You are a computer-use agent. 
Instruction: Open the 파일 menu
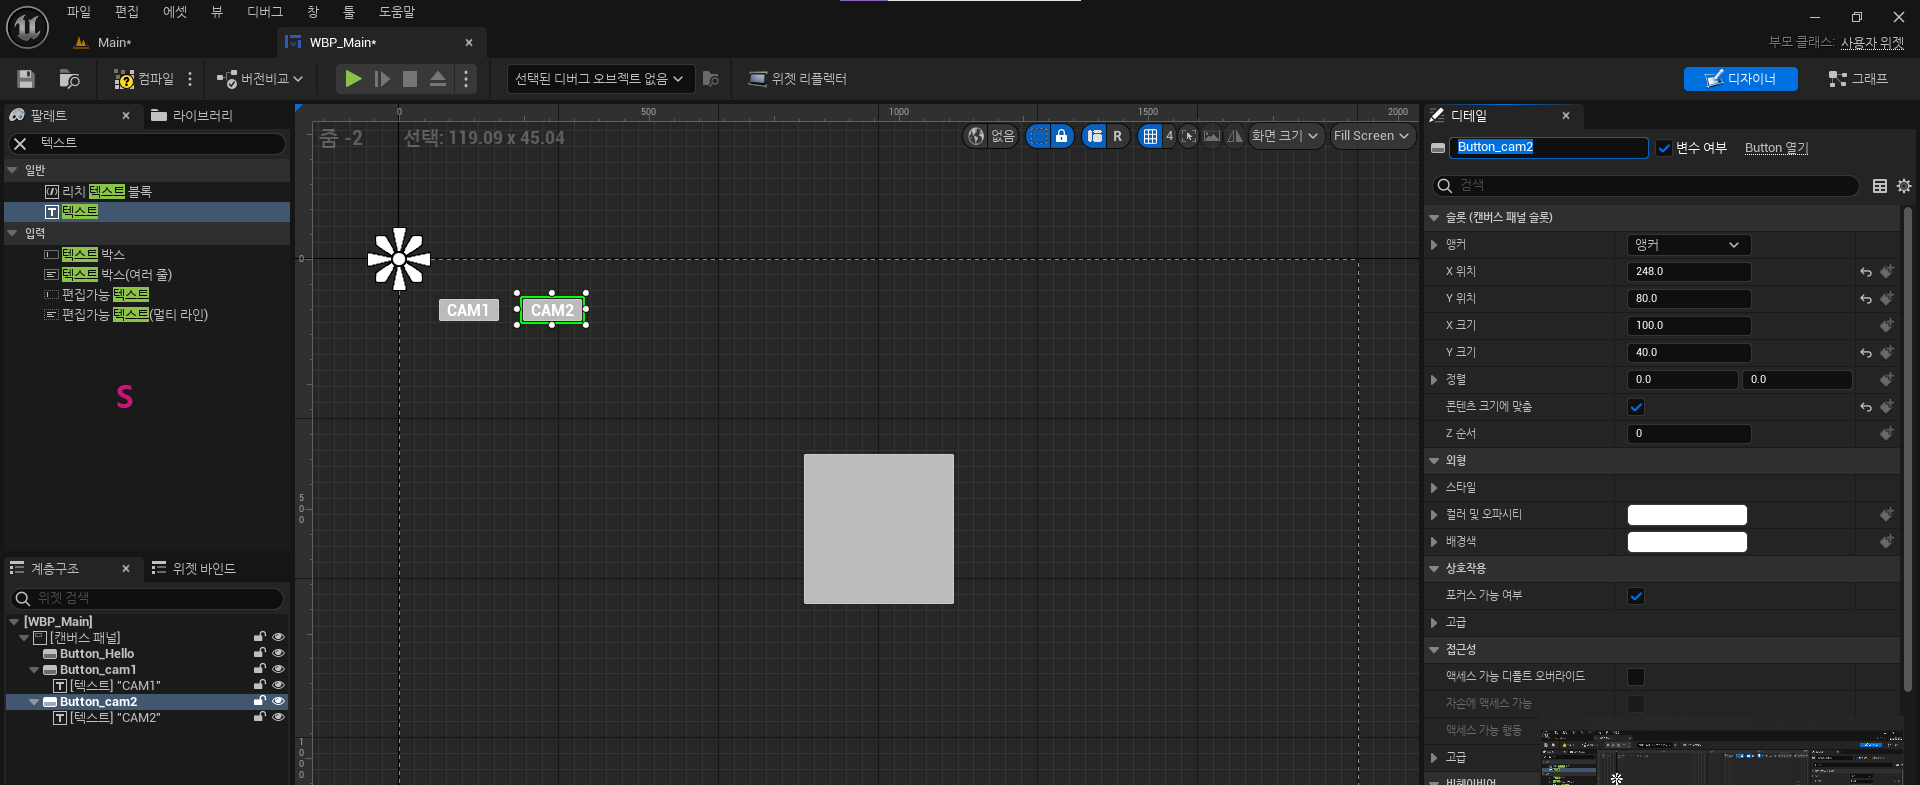(x=78, y=12)
